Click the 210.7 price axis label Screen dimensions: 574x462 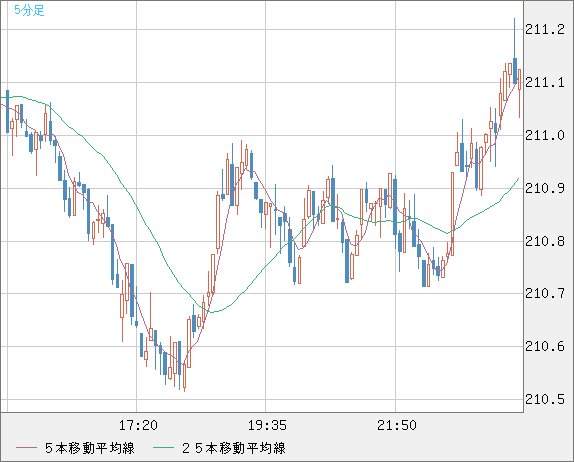tap(545, 294)
